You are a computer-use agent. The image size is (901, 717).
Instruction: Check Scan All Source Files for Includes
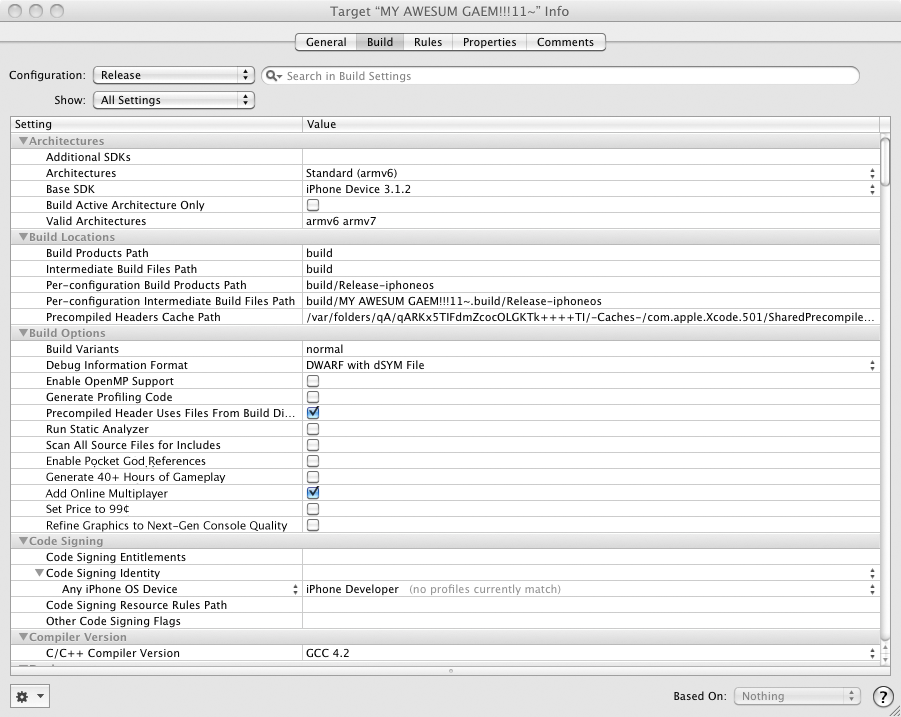tap(313, 445)
